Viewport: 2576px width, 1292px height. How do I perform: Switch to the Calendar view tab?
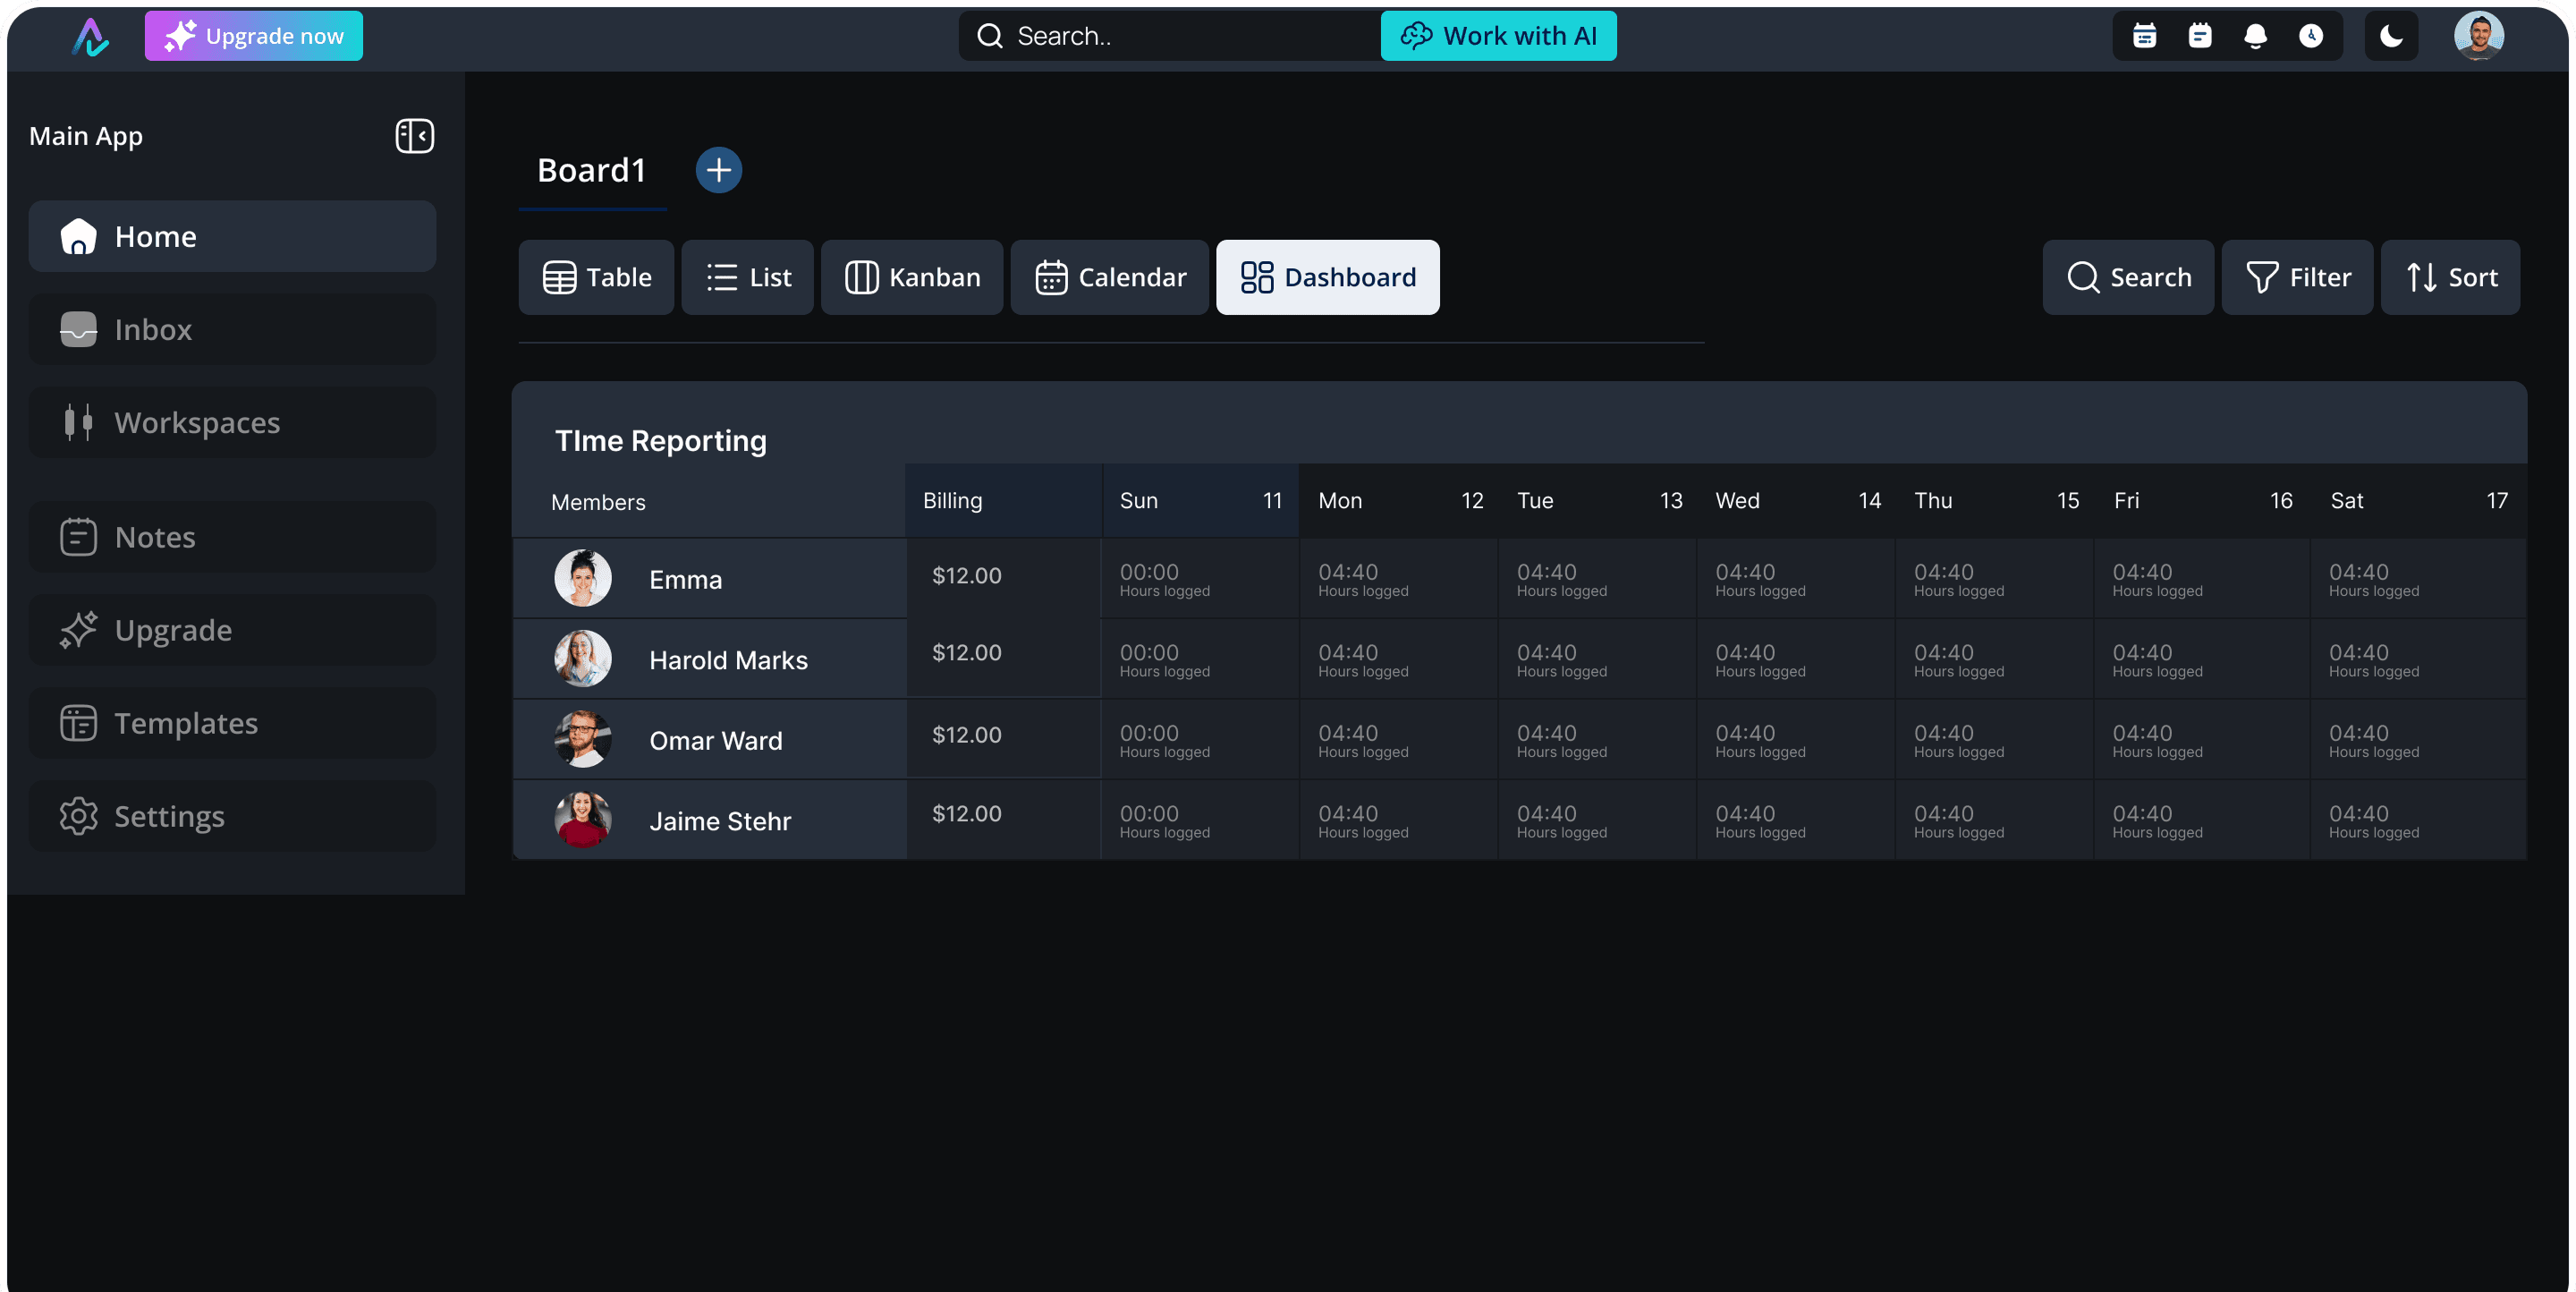pos(1109,277)
